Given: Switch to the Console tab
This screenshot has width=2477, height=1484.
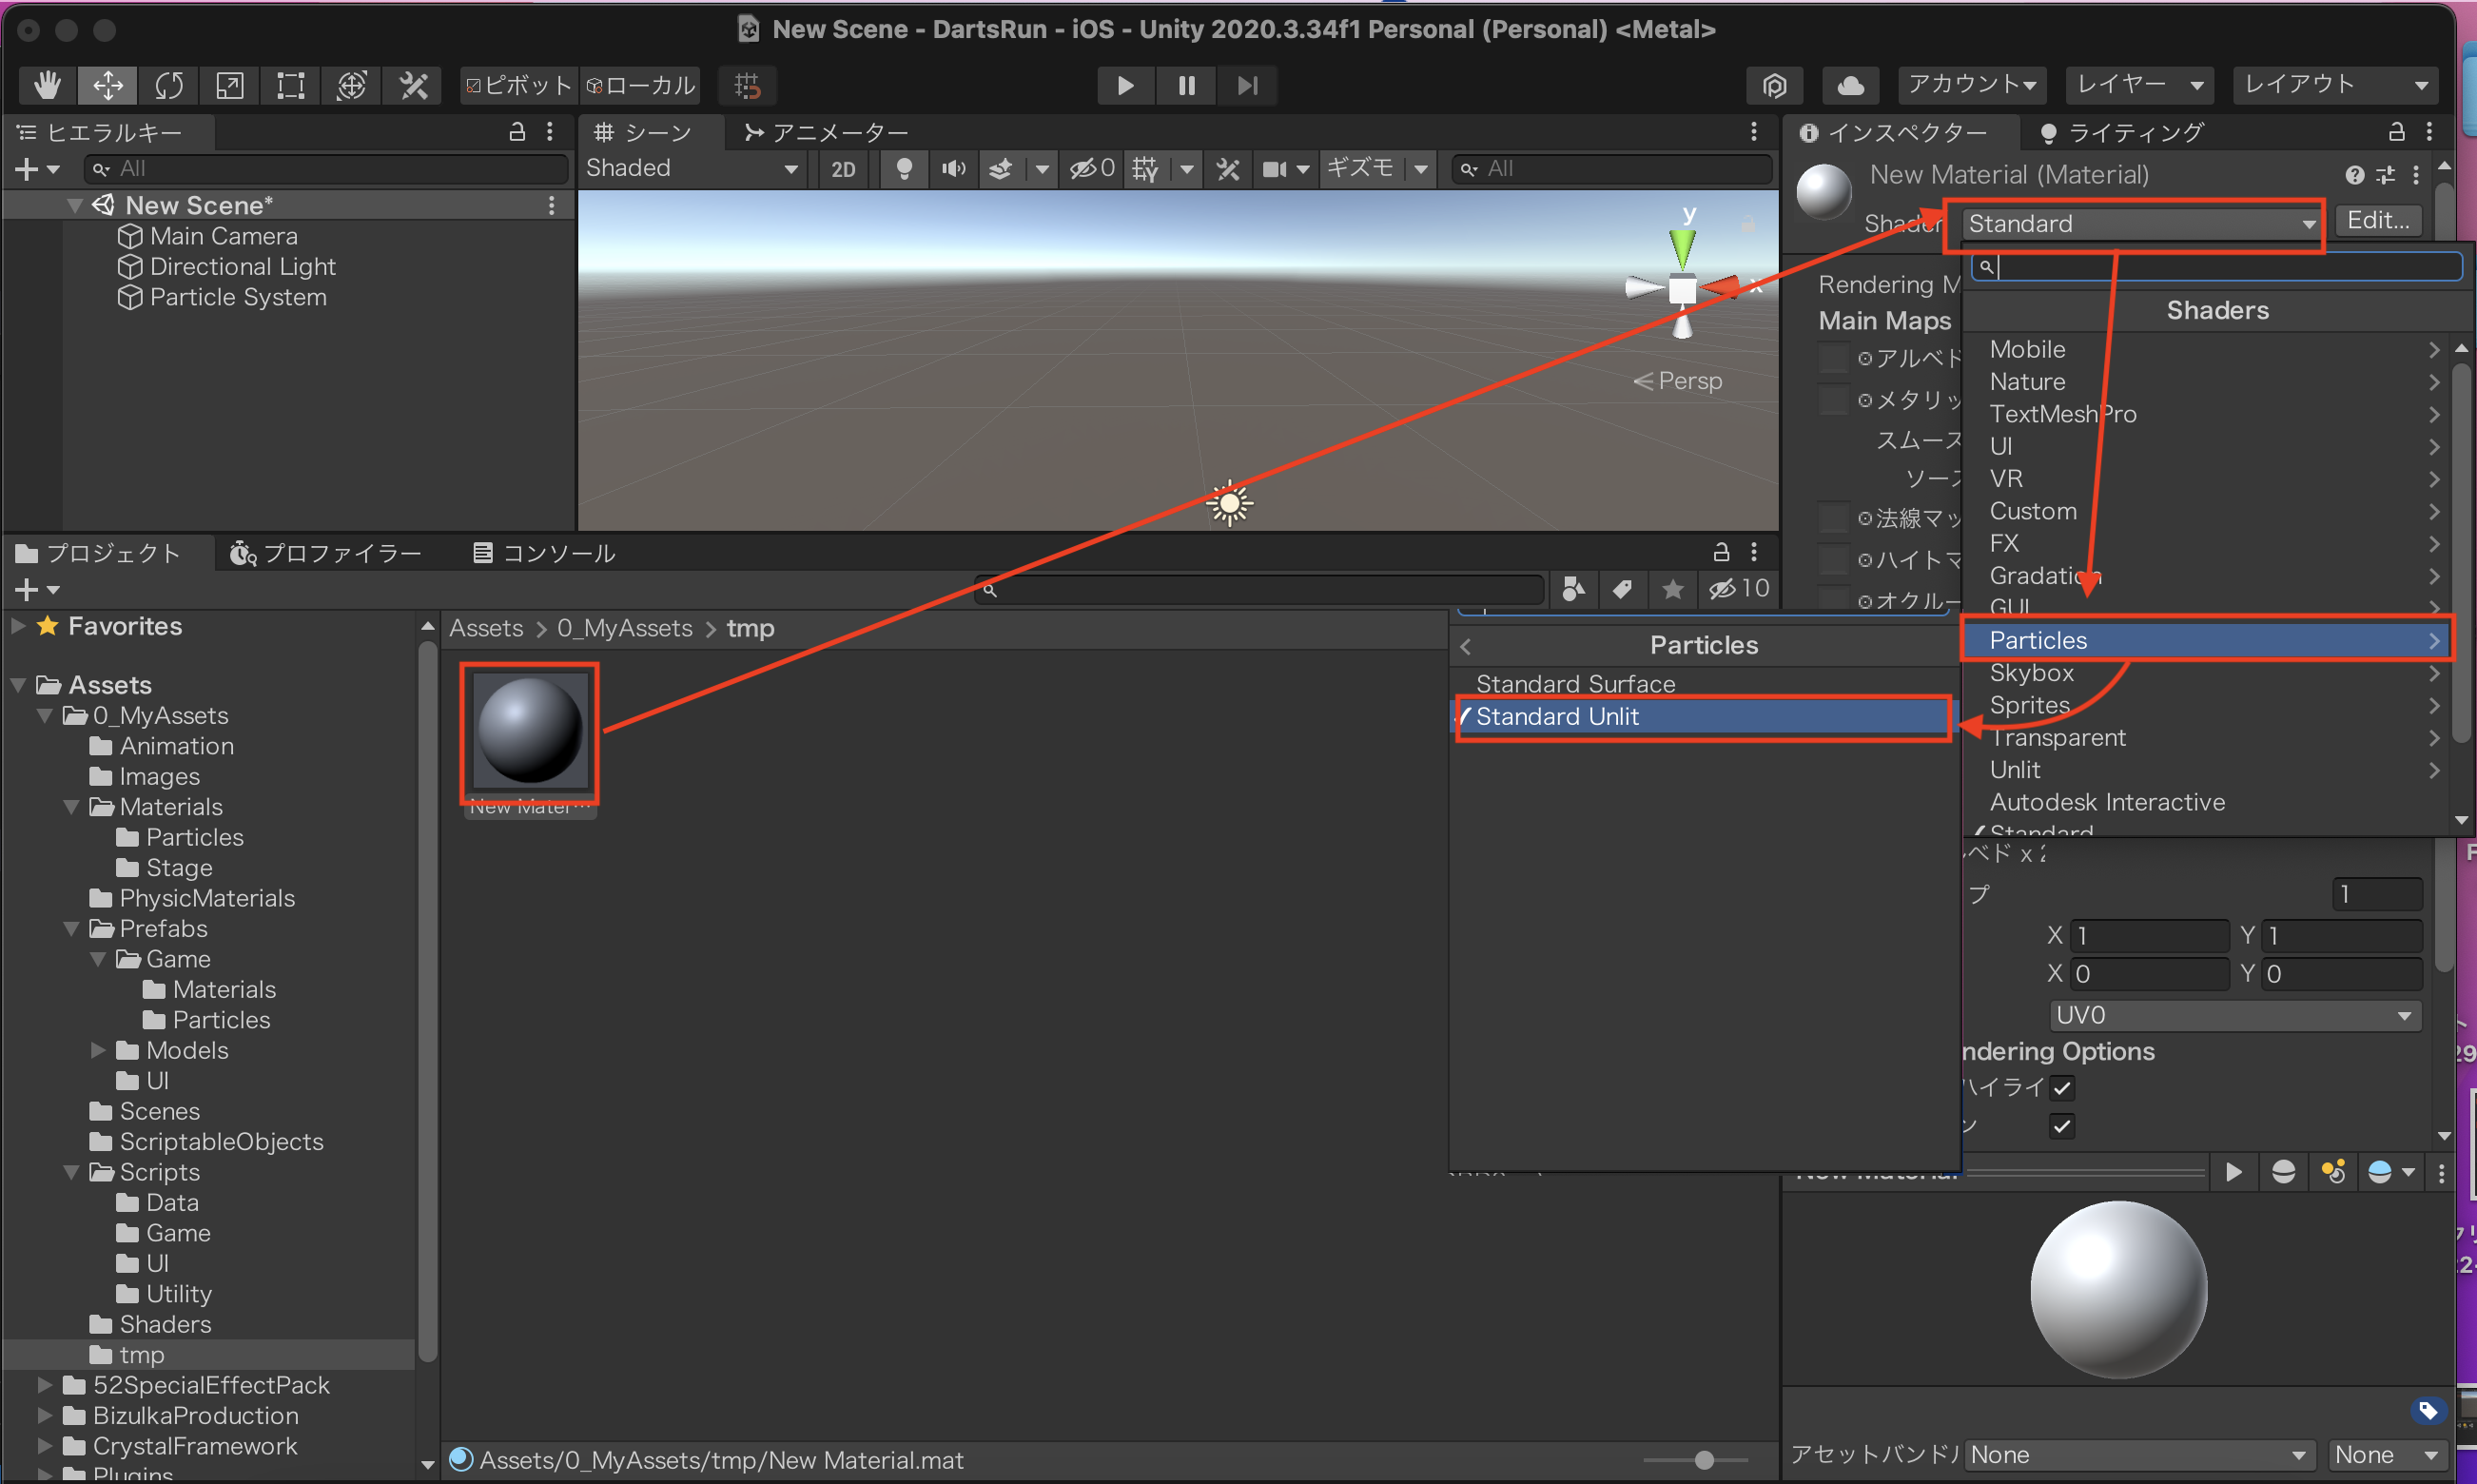Looking at the screenshot, I should 544,553.
